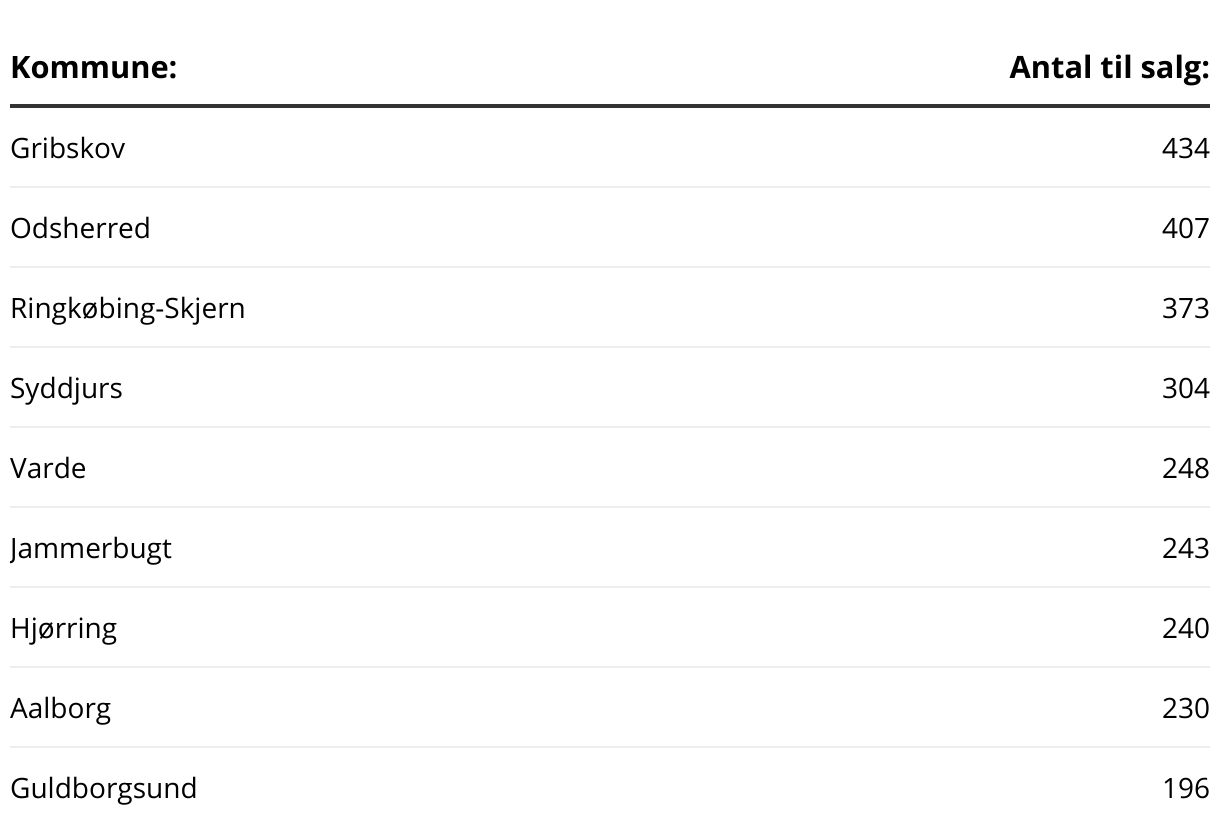Screen dimensions: 1220x836
Task: Click the Antal til salg header
Action: 1109,68
